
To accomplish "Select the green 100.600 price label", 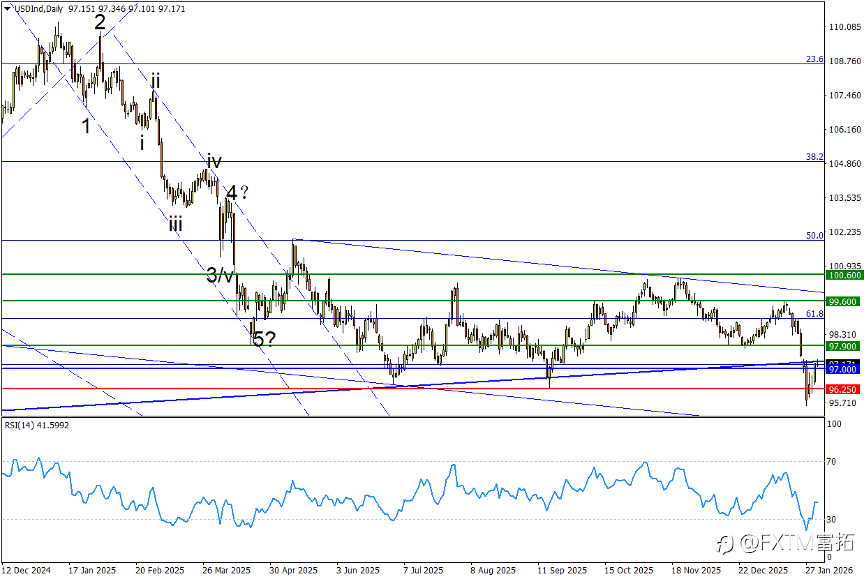I will pos(843,275).
